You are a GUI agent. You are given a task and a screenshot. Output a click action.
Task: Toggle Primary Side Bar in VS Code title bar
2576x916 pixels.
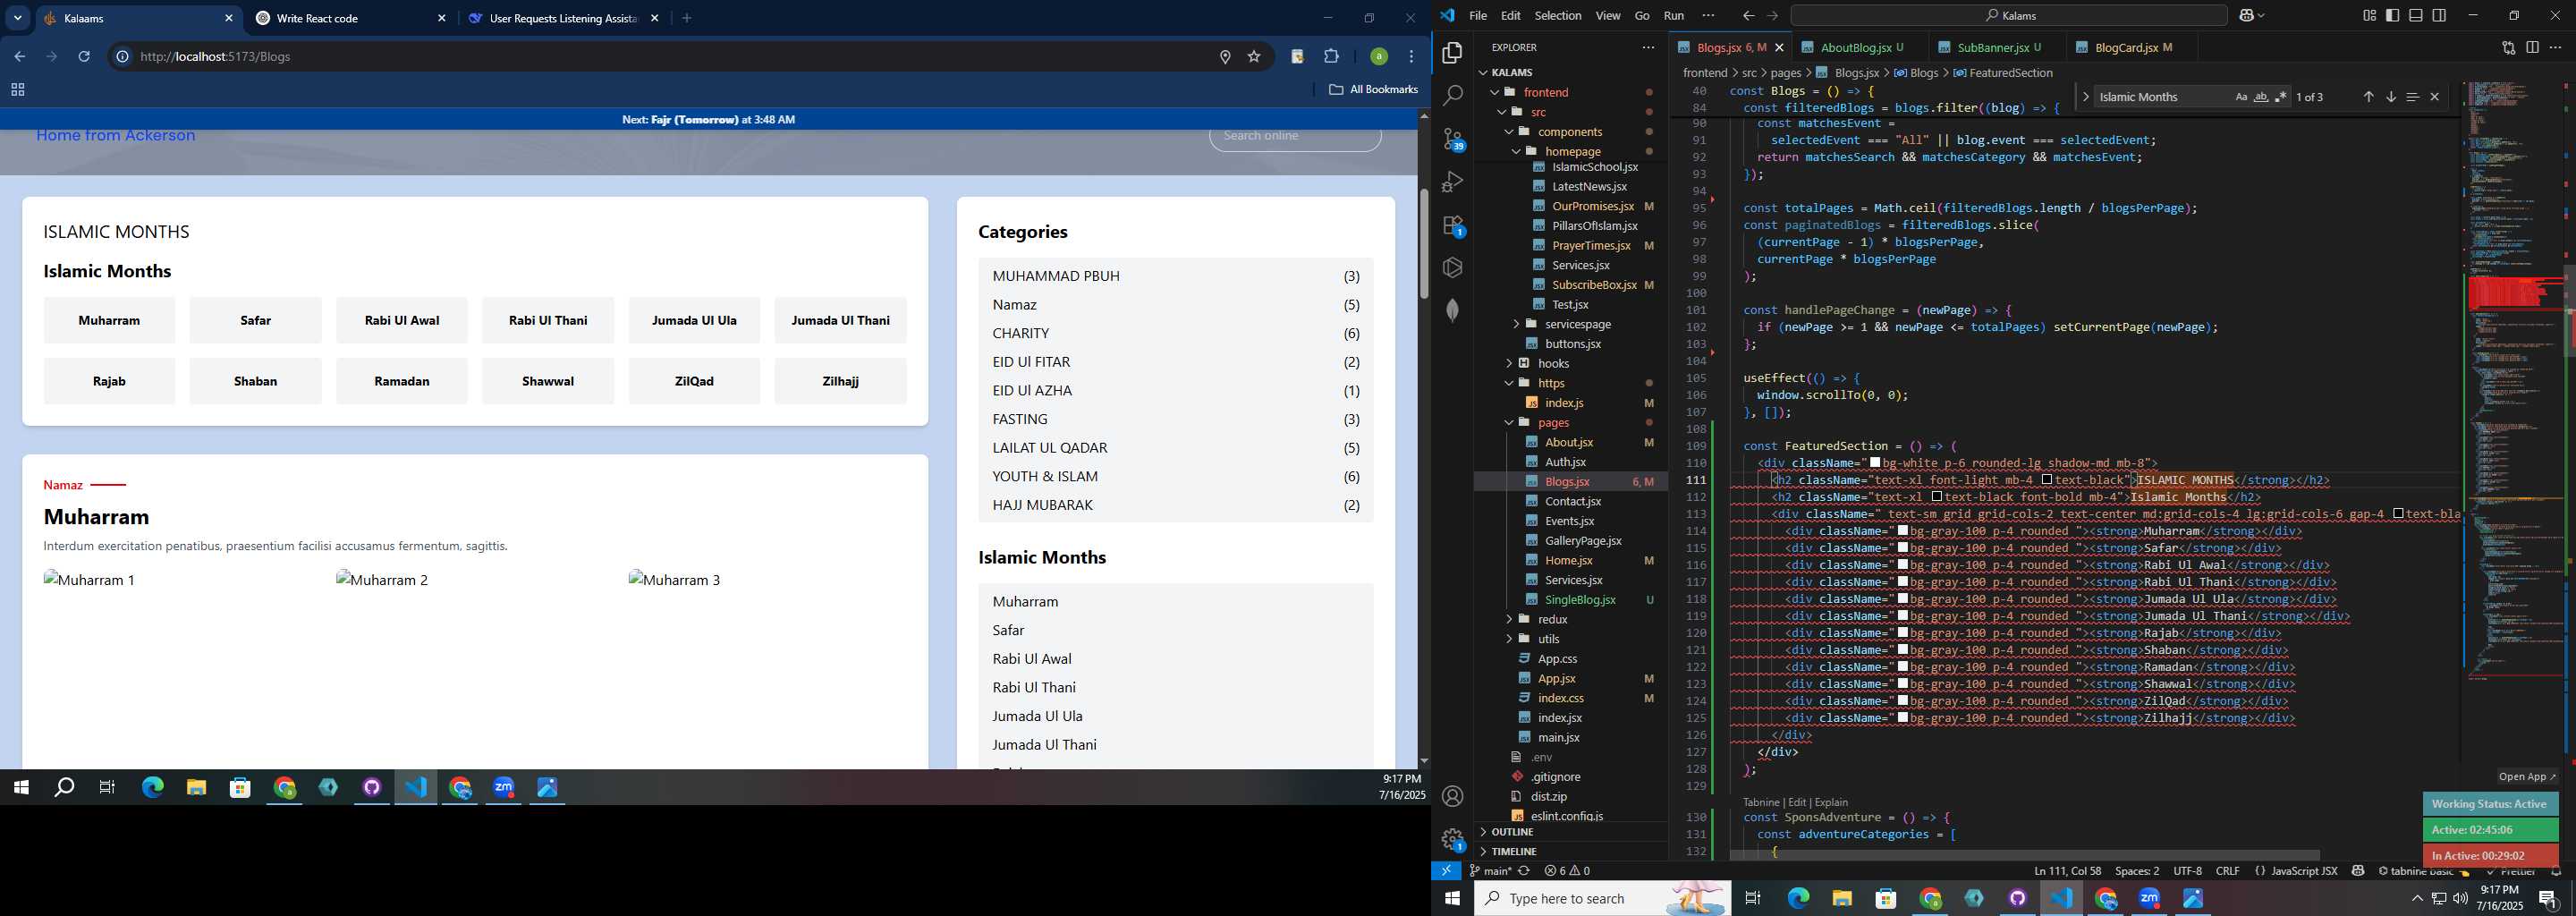[2392, 15]
